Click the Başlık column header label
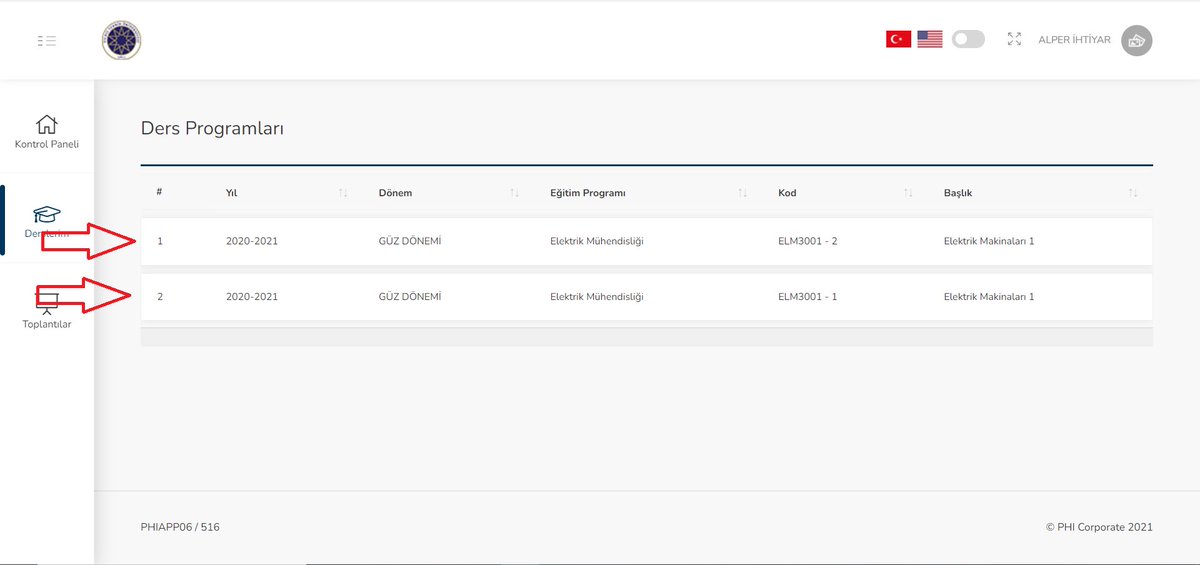Image resolution: width=1200 pixels, height=565 pixels. [x=958, y=193]
